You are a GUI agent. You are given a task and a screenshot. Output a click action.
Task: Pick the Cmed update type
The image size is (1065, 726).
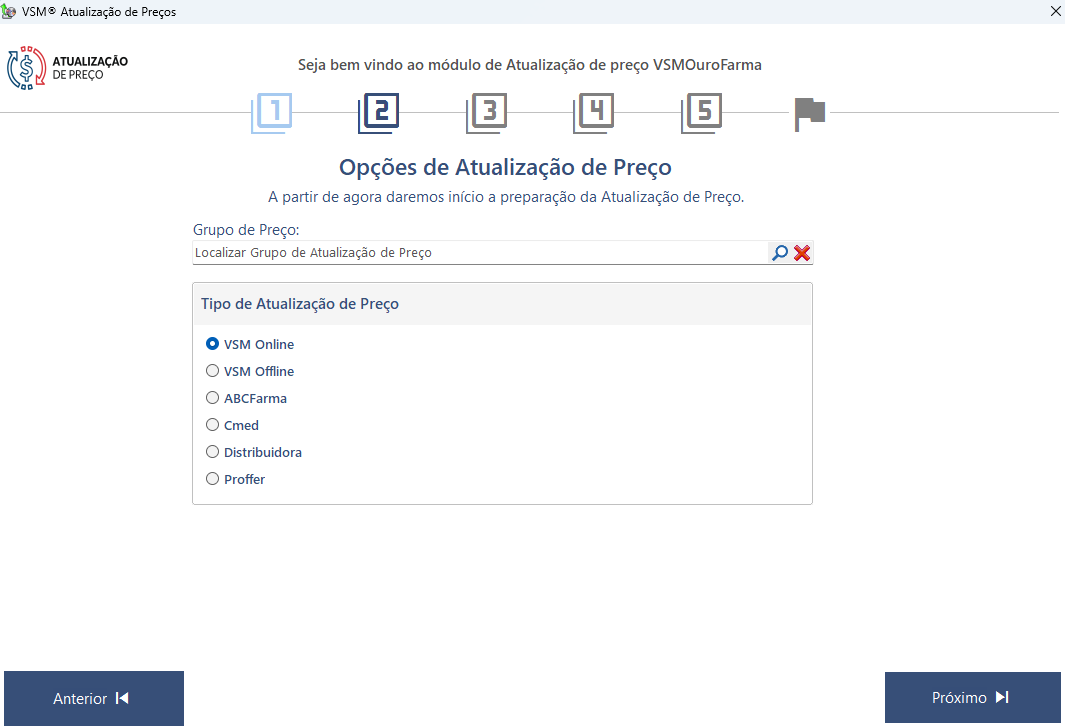pyautogui.click(x=212, y=425)
